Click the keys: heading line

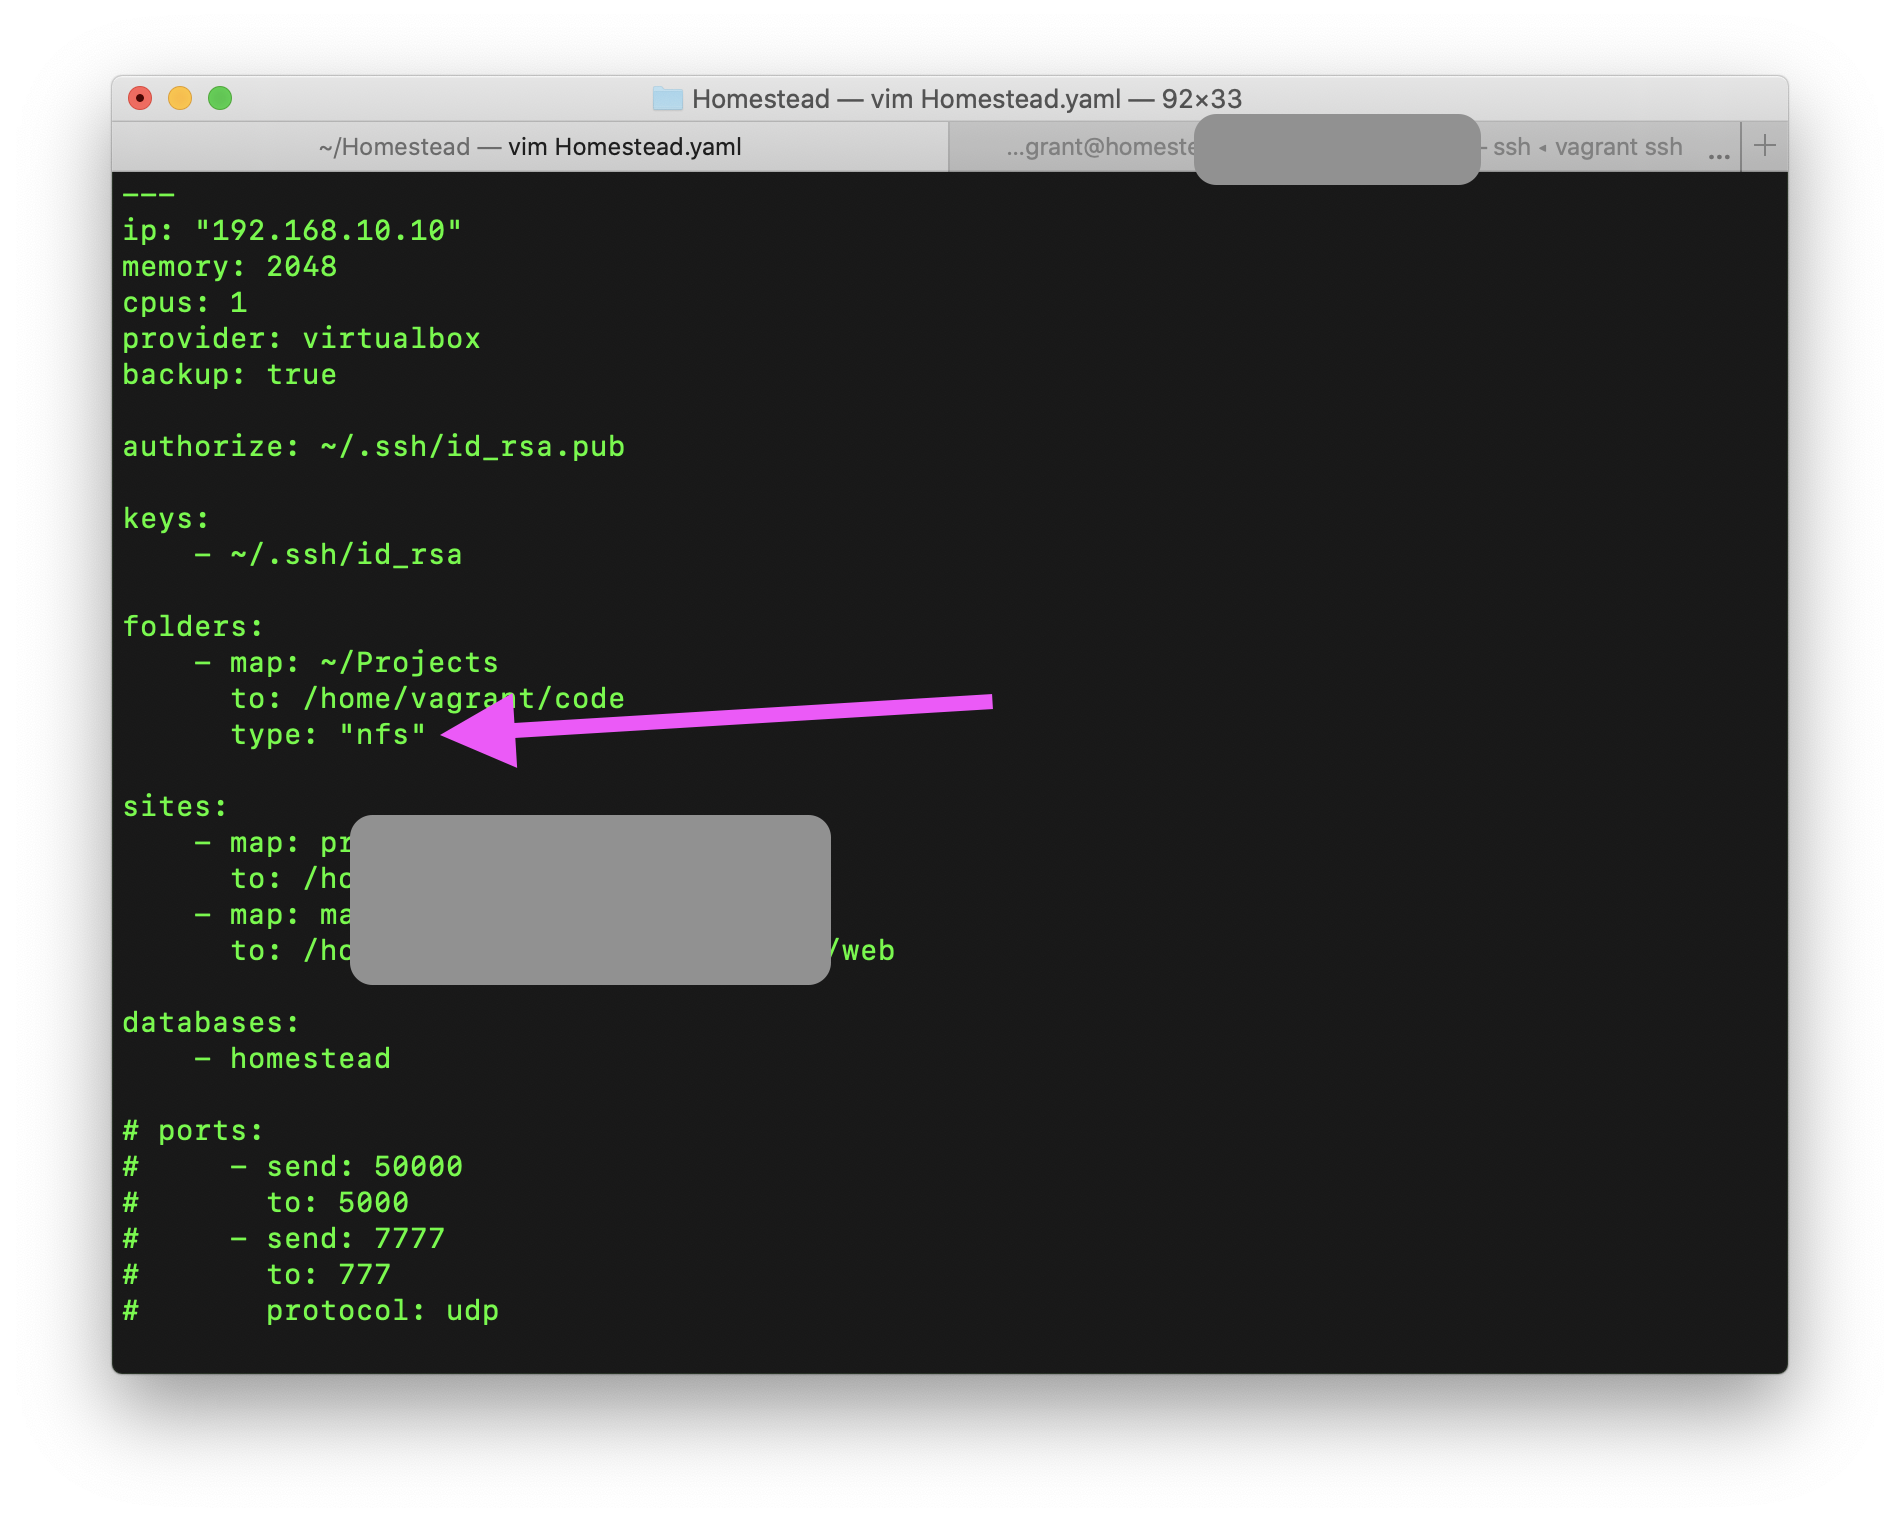(x=166, y=519)
